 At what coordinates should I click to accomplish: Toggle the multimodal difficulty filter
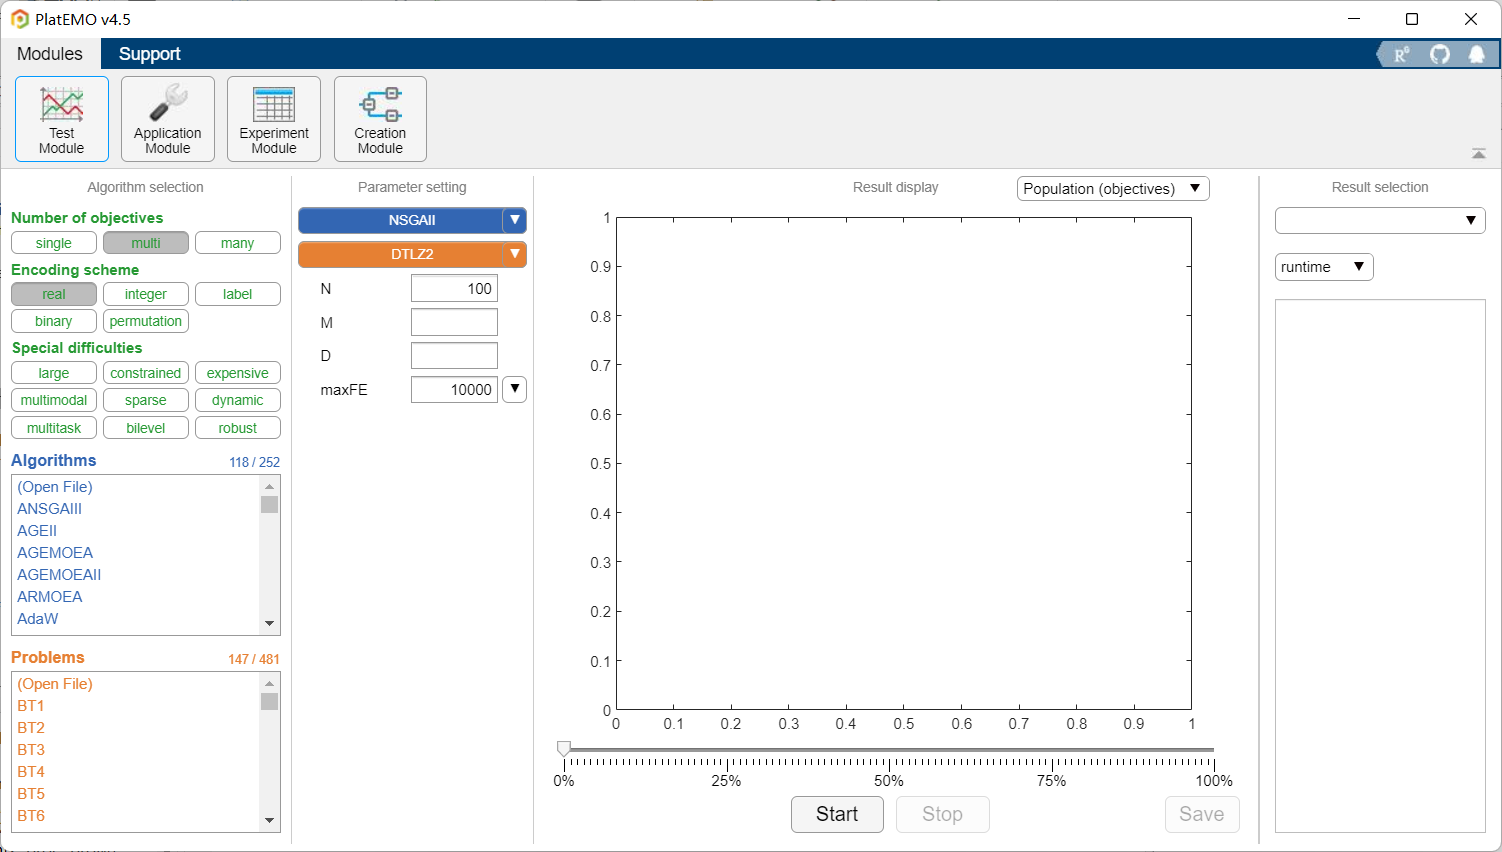click(54, 400)
